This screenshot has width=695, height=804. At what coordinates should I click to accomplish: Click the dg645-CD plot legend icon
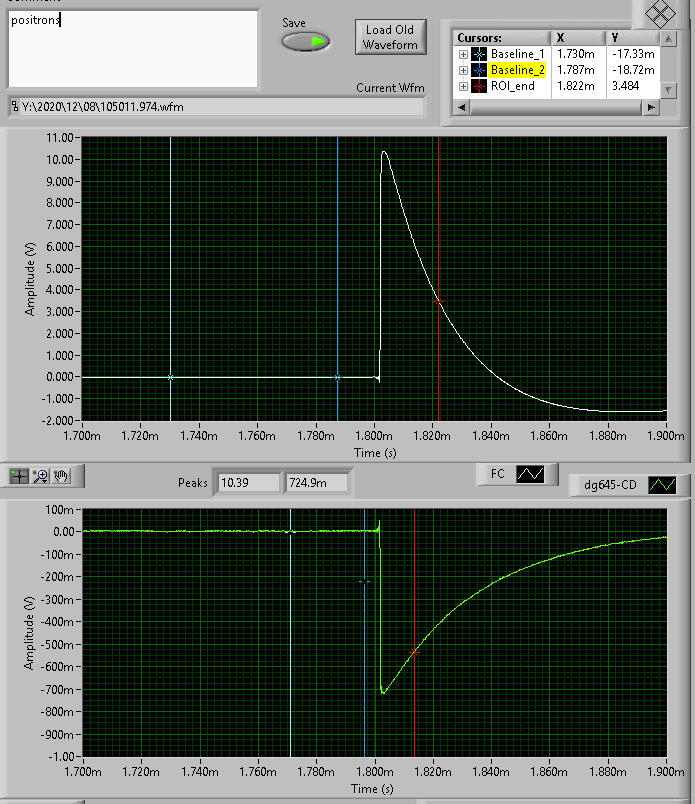pyautogui.click(x=663, y=485)
